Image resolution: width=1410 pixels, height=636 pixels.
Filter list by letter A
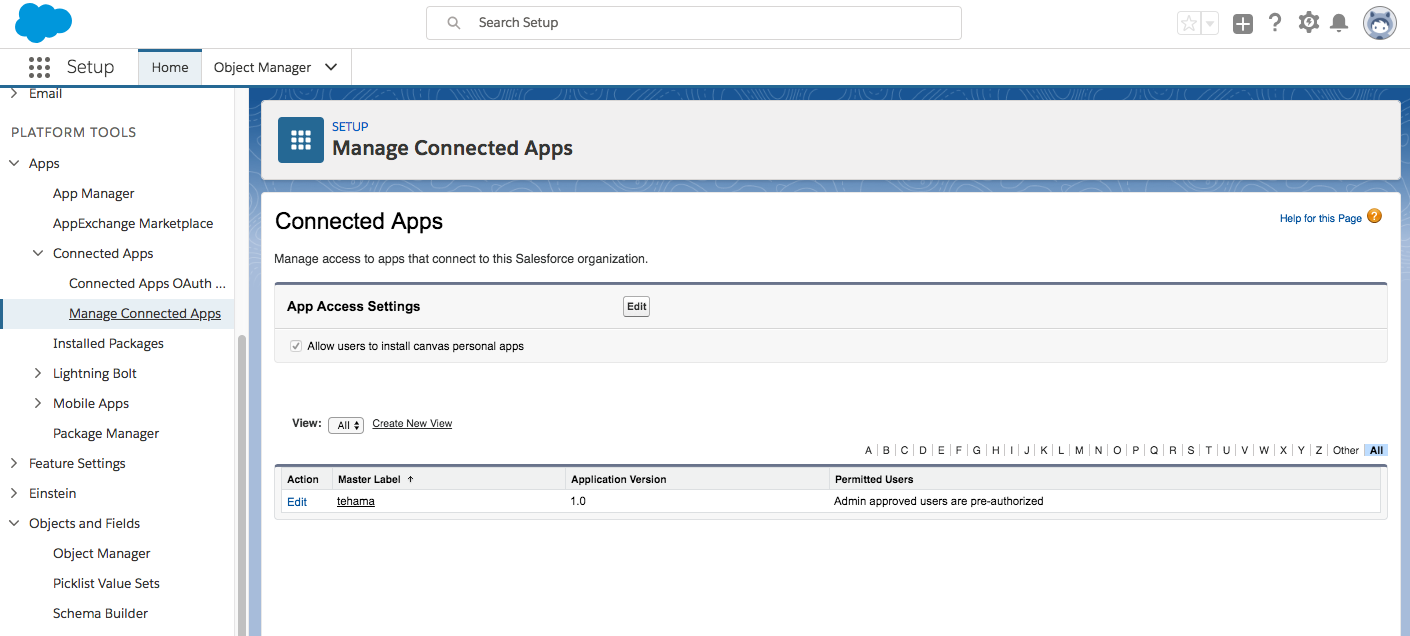pyautogui.click(x=869, y=451)
